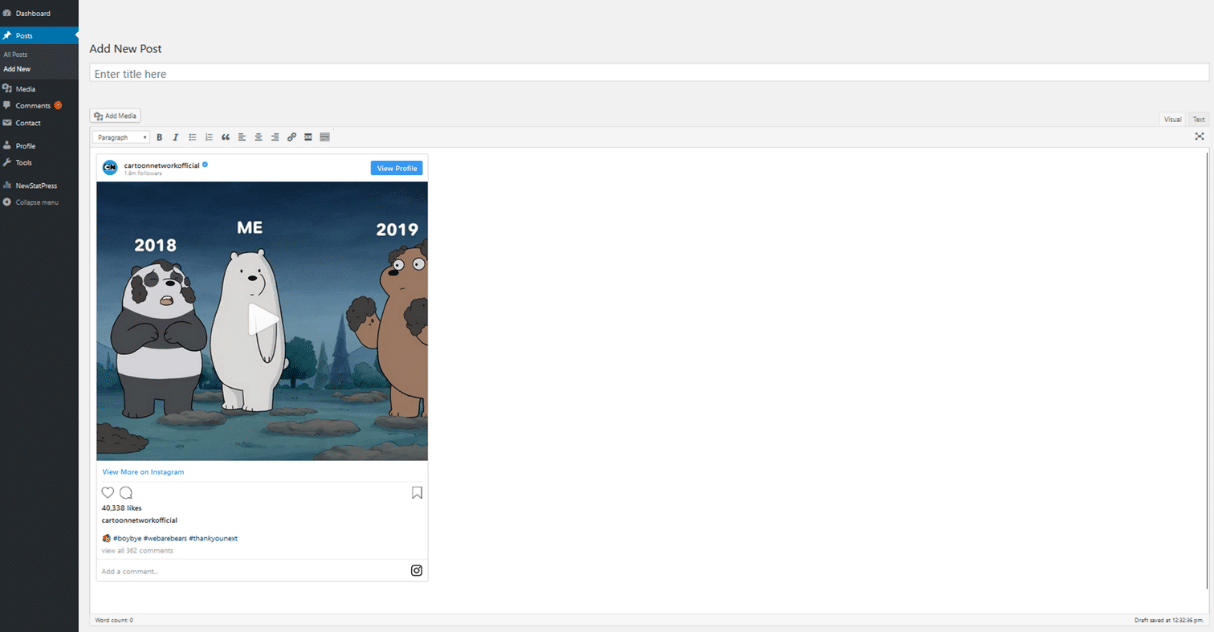Bookmark the Instagram post
This screenshot has height=632, width=1214.
pyautogui.click(x=417, y=492)
